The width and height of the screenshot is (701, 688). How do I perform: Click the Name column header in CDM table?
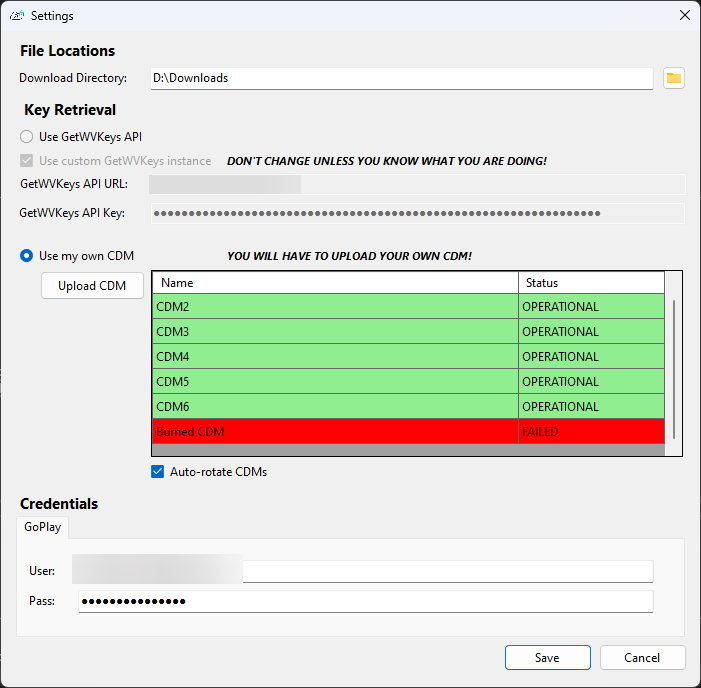point(335,283)
